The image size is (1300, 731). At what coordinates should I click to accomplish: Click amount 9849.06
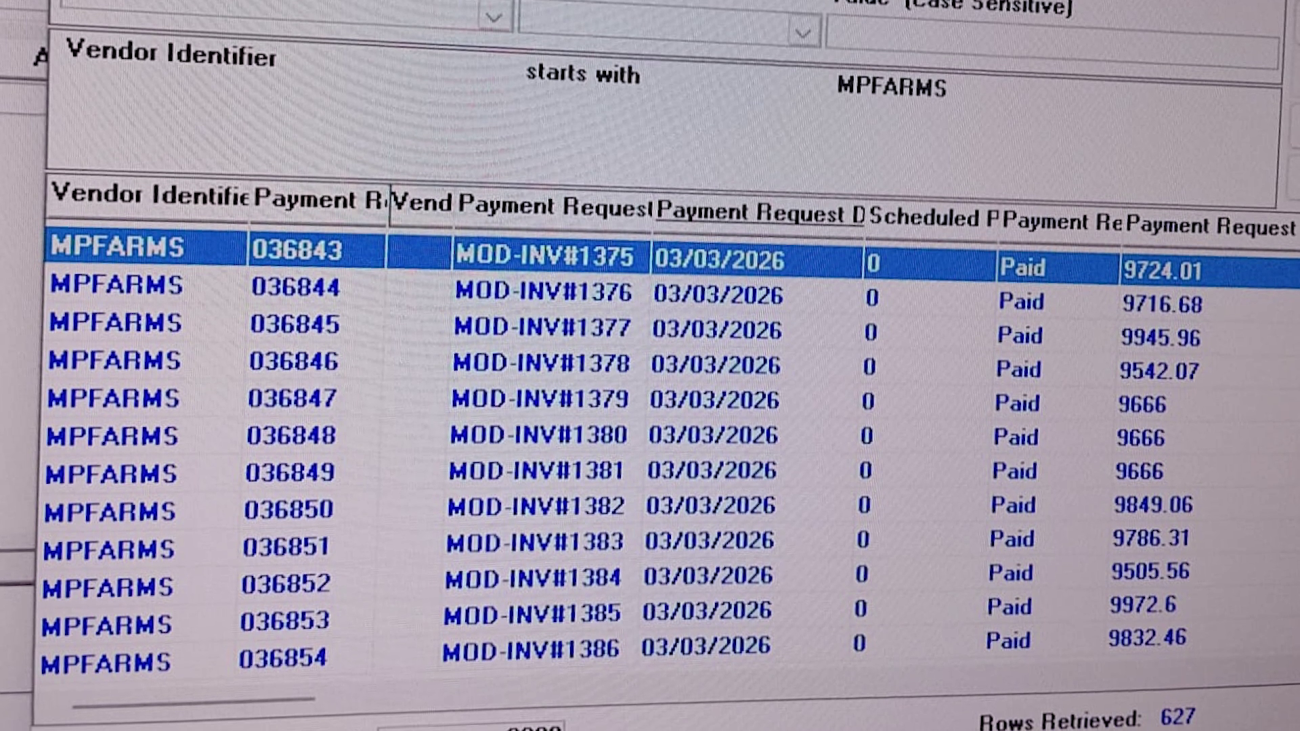pyautogui.click(x=1154, y=505)
